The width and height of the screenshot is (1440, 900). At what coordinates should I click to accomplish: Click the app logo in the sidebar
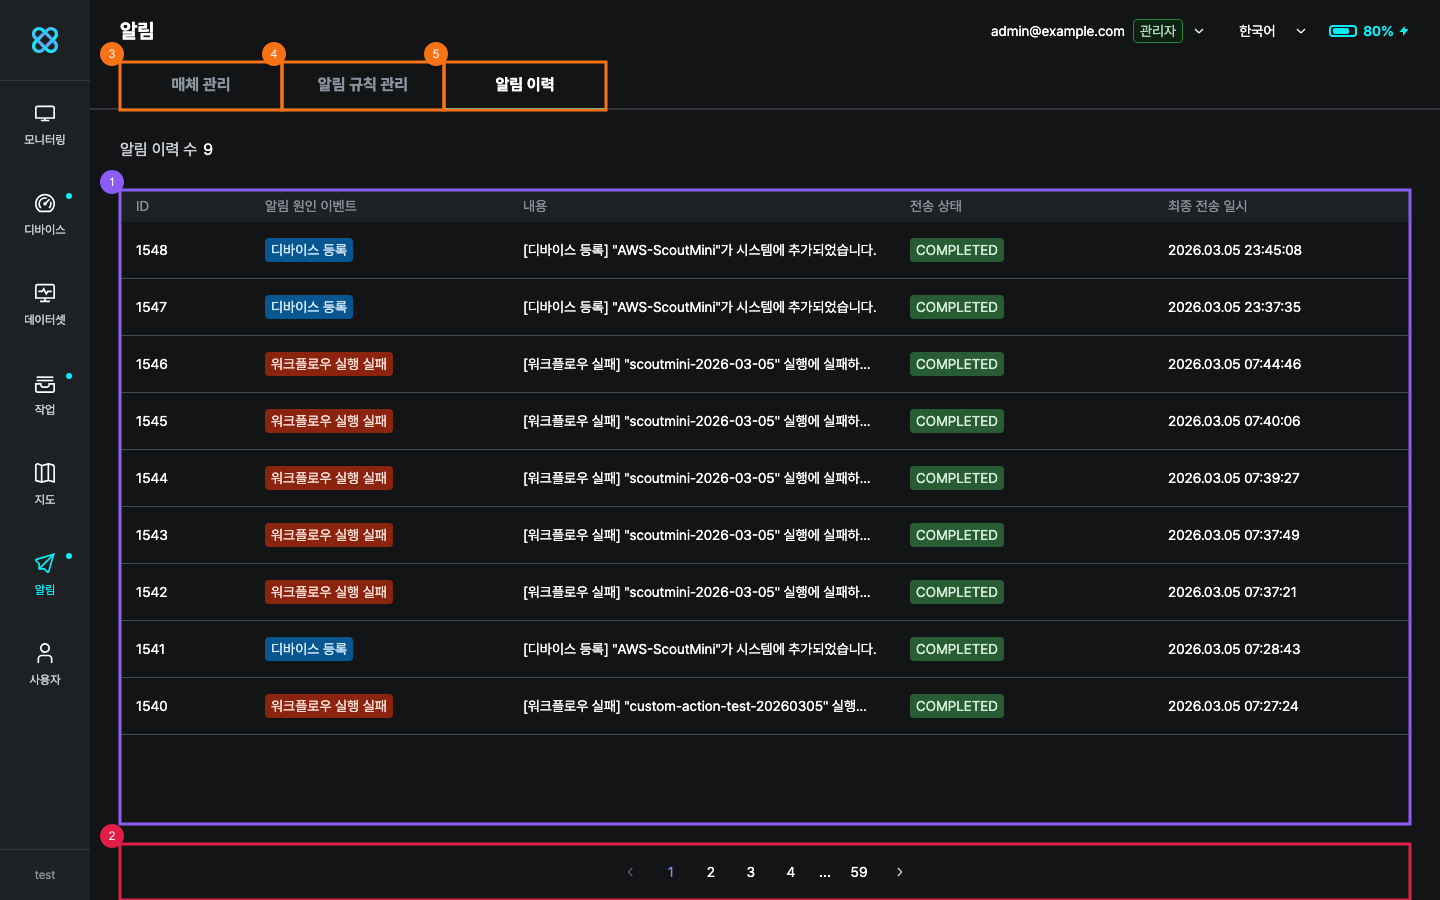pos(45,40)
